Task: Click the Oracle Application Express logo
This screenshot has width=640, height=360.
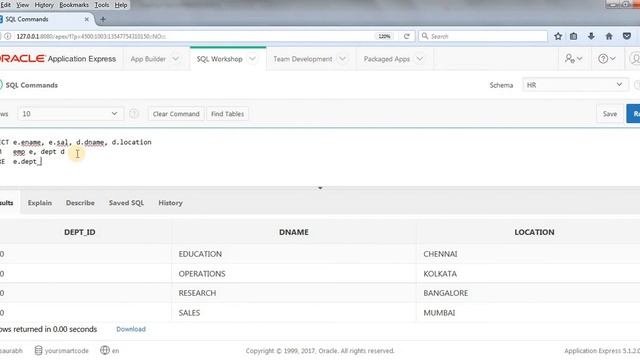Action: (x=58, y=59)
